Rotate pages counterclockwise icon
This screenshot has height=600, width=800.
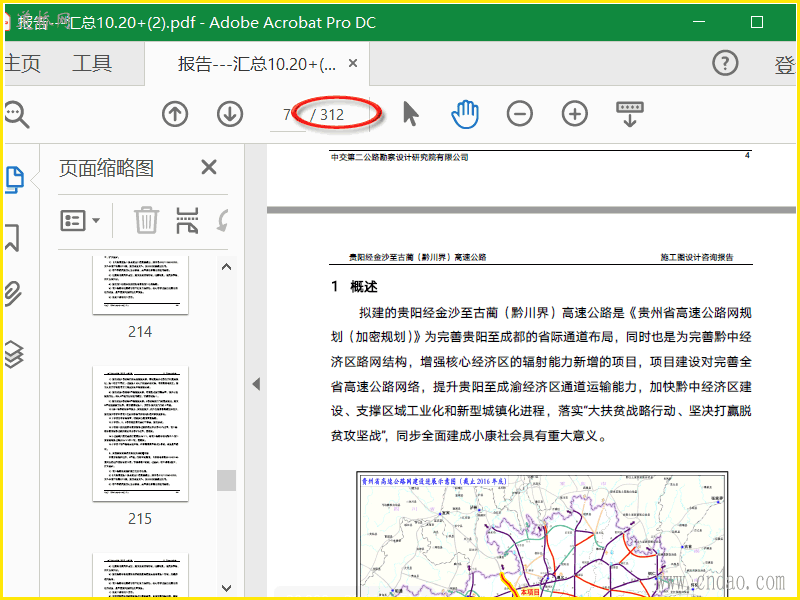click(222, 220)
